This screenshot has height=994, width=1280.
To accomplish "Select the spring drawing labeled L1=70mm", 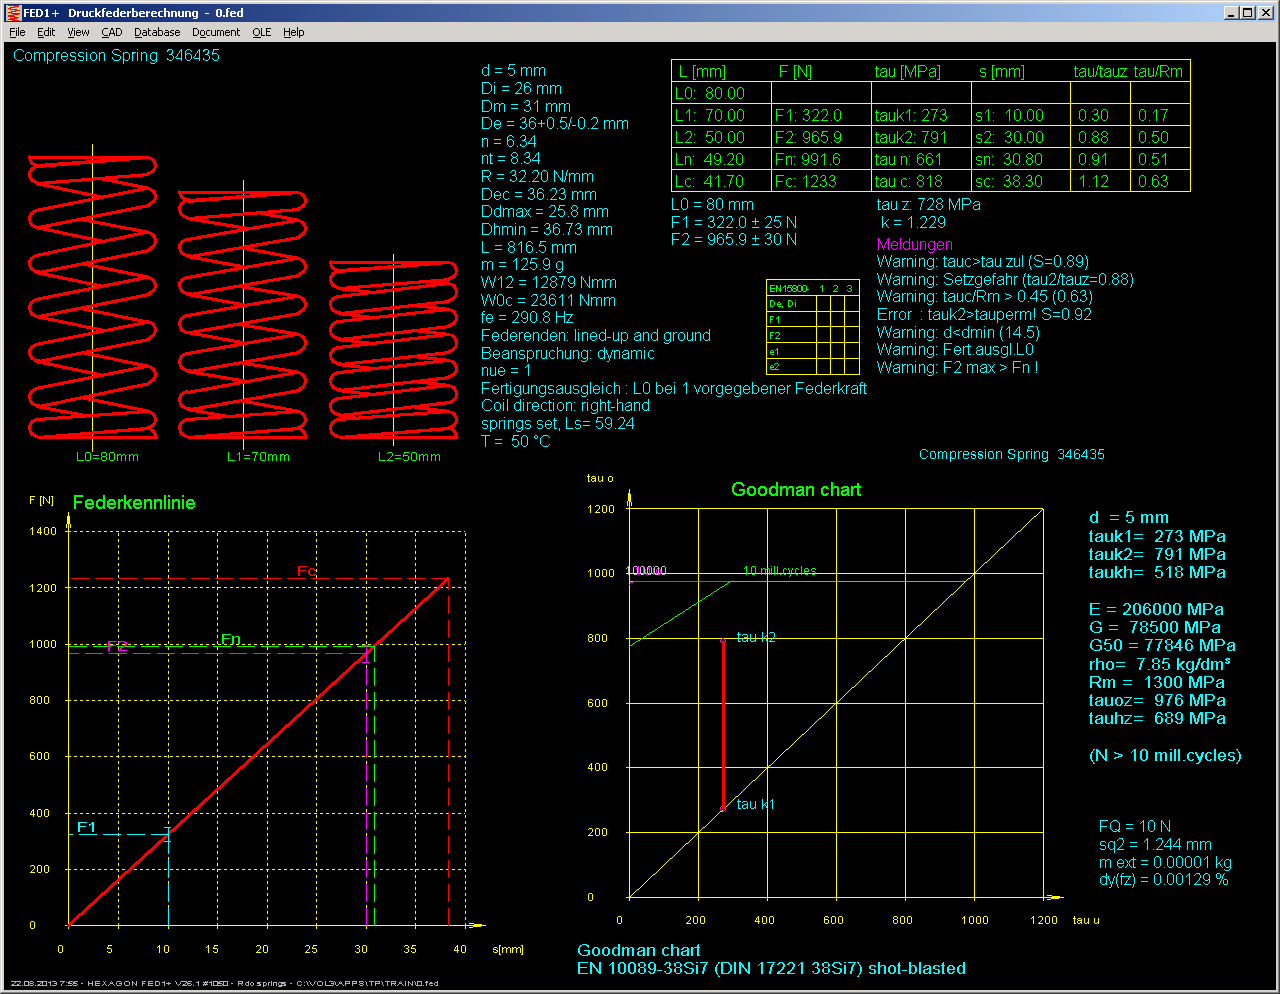I will click(x=243, y=315).
